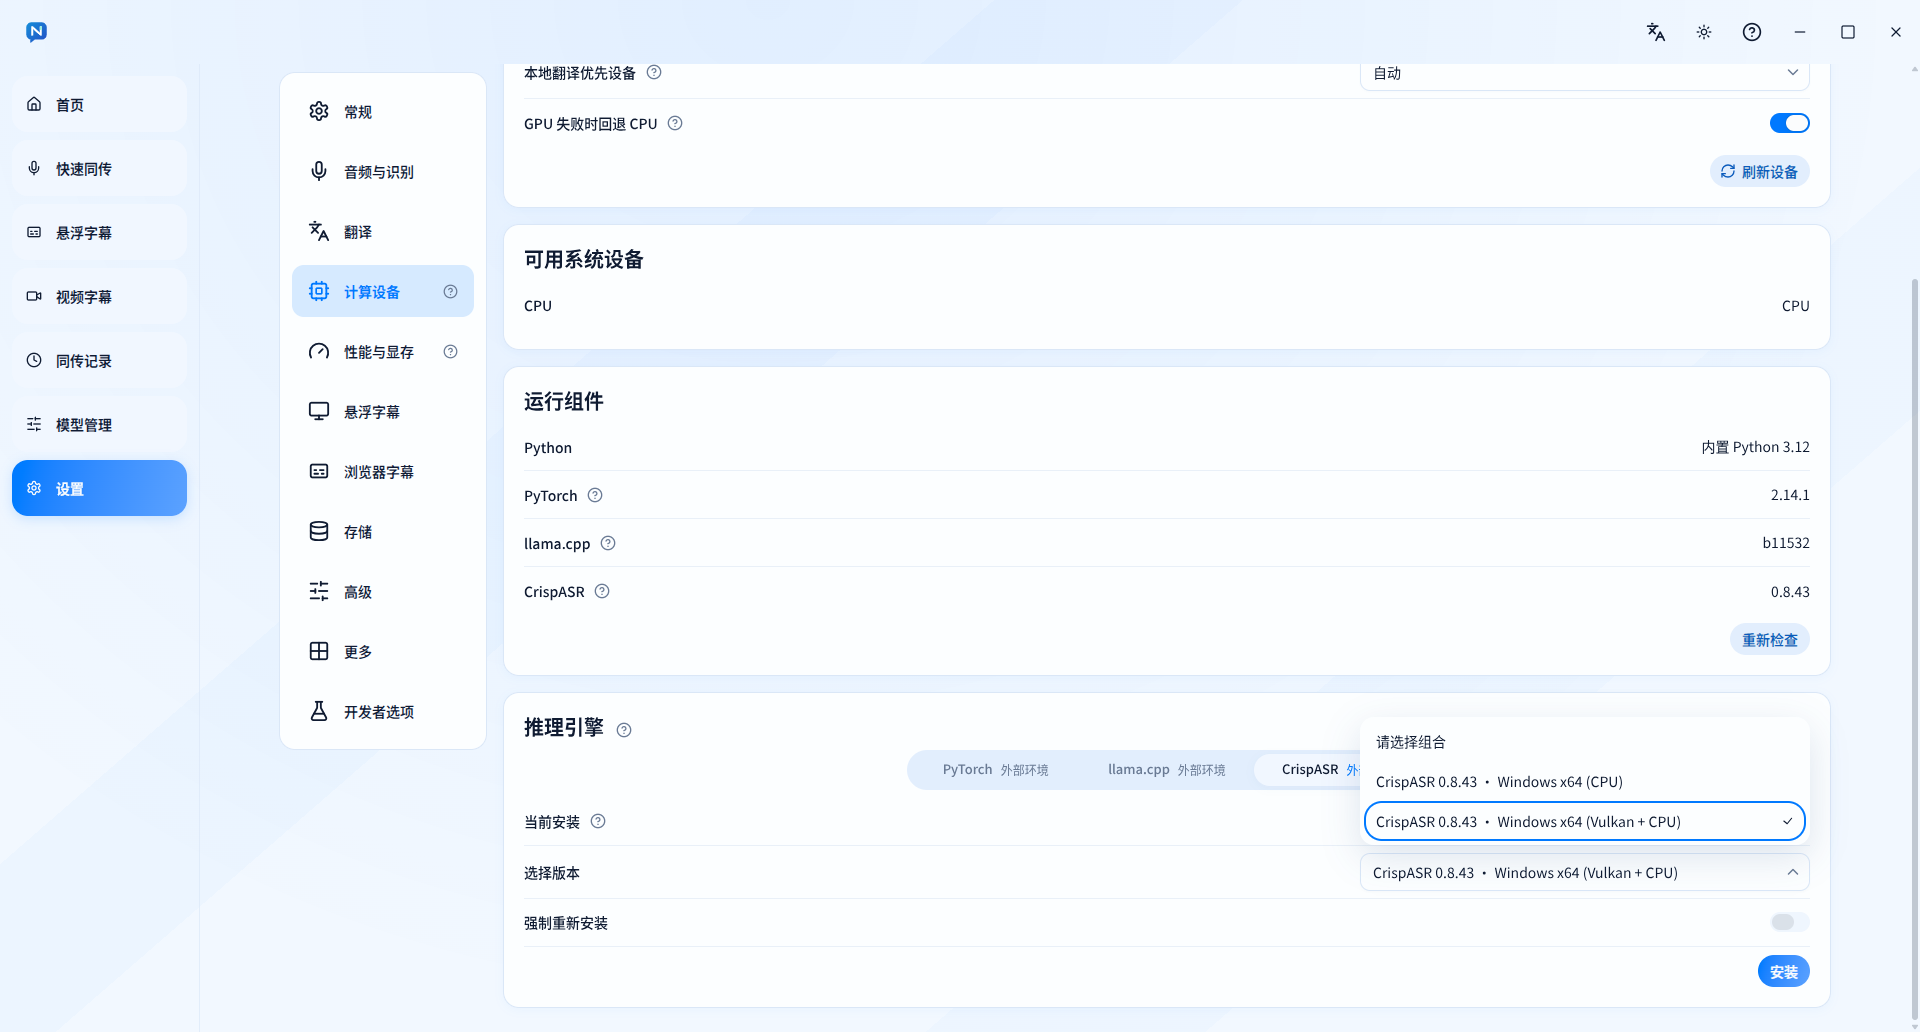The height and width of the screenshot is (1032, 1920).
Task: Enable 强制重新安装 switch
Action: 1789,922
